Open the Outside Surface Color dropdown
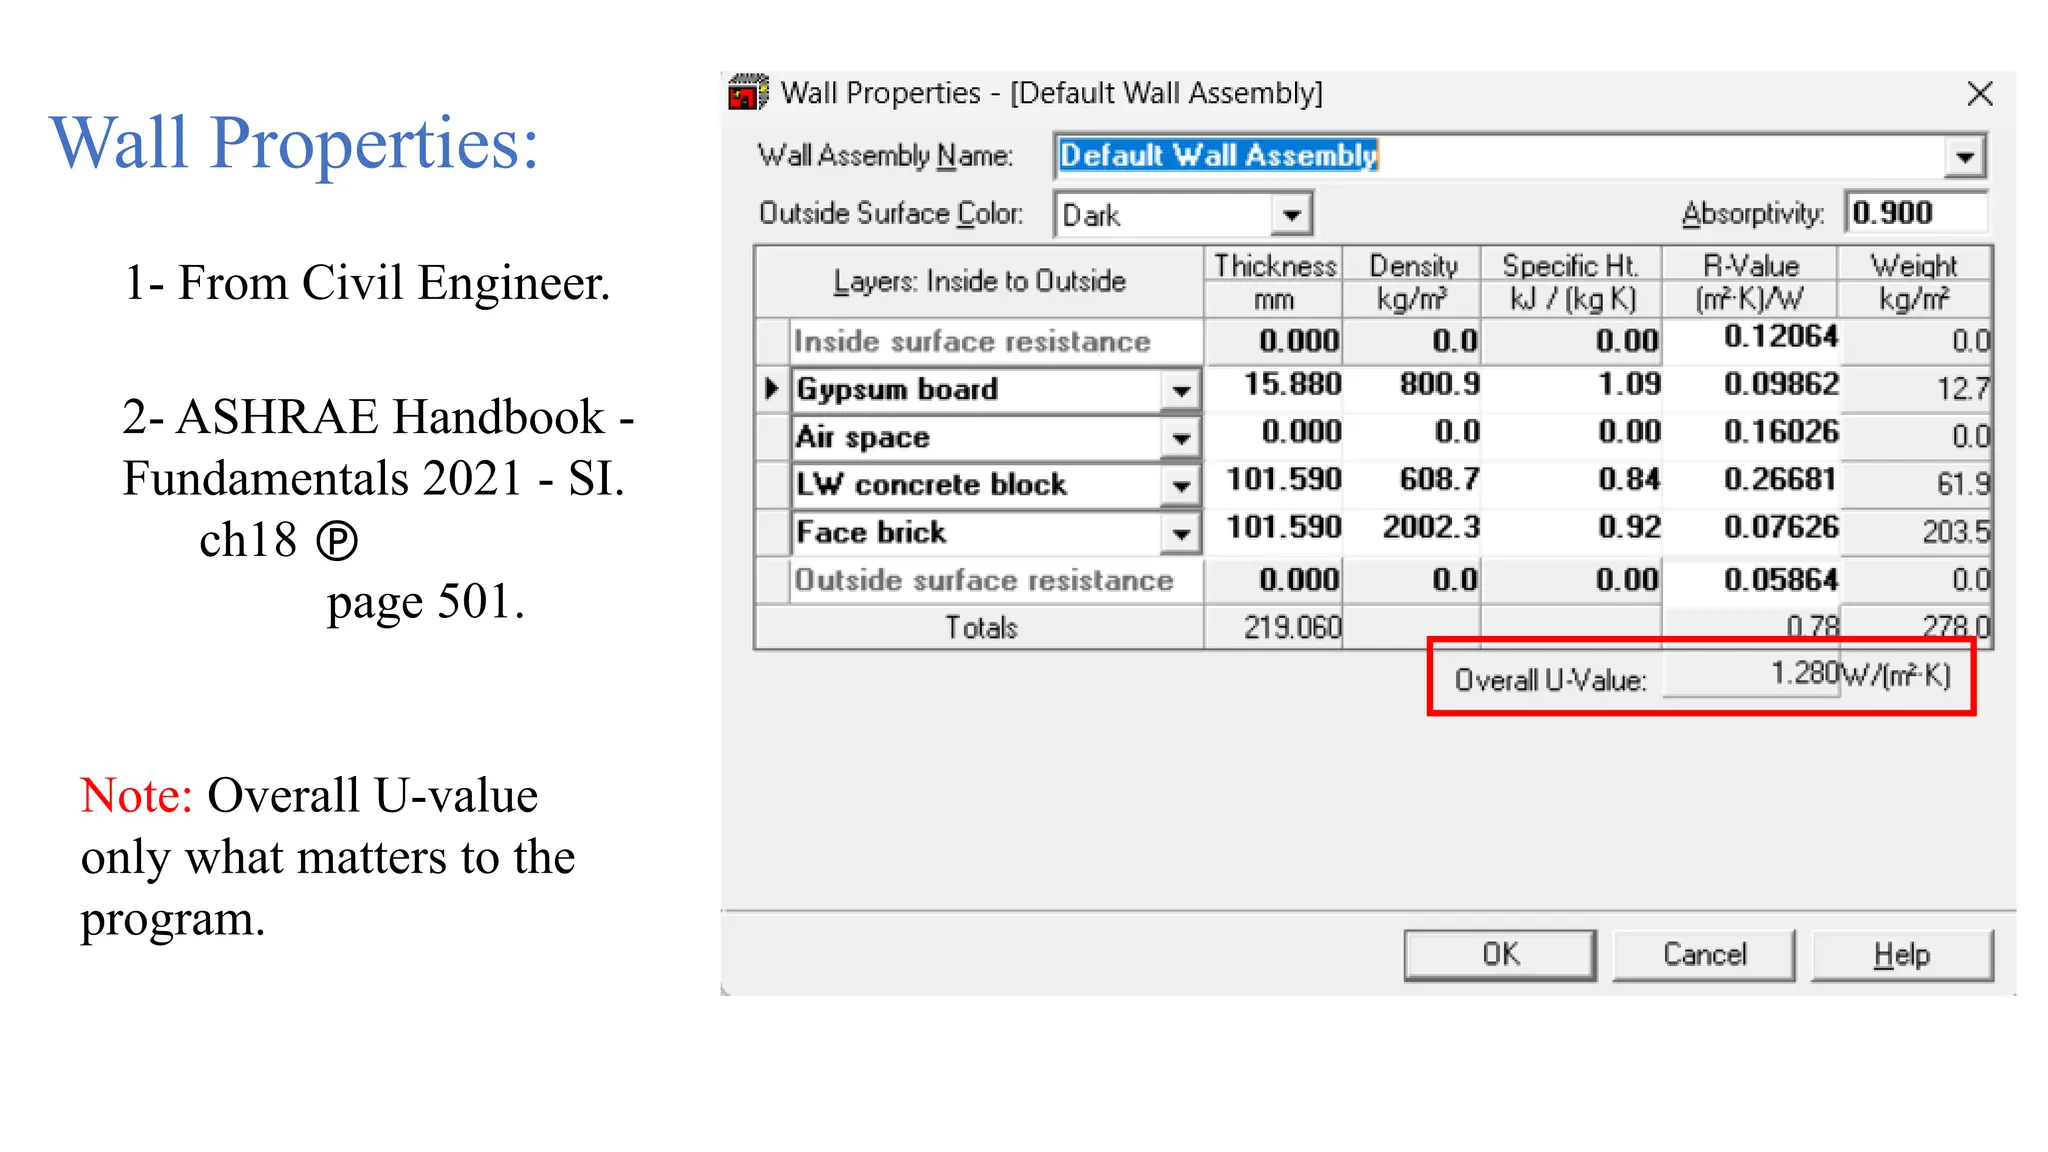The height and width of the screenshot is (1152, 2048). pos(1291,215)
